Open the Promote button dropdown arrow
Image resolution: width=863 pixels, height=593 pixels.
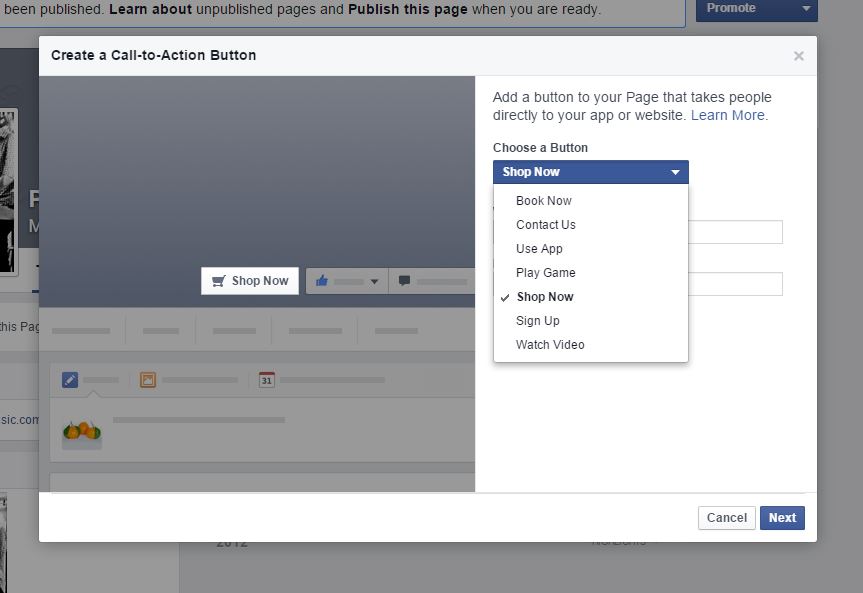[806, 8]
